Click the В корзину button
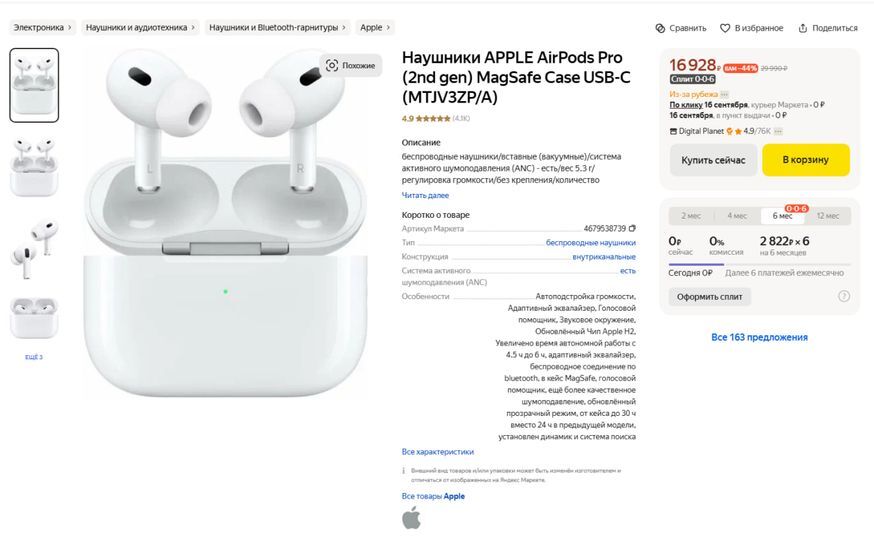 (x=805, y=160)
